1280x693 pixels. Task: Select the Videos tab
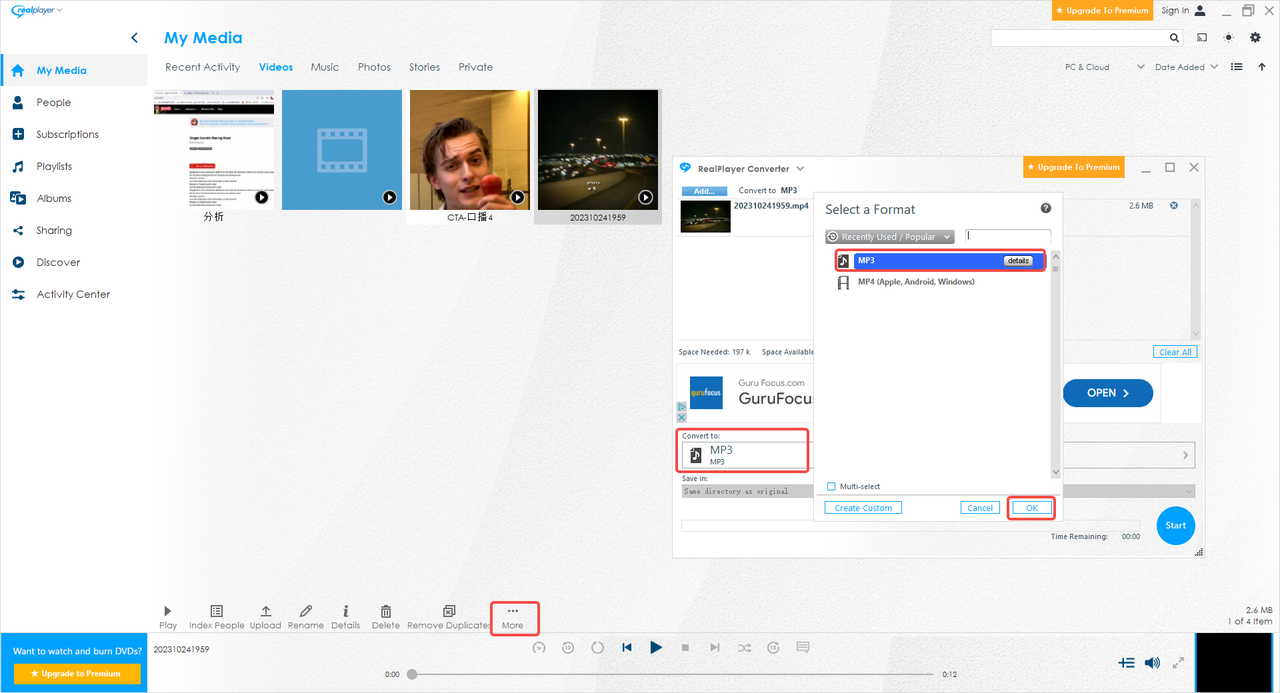pyautogui.click(x=276, y=67)
